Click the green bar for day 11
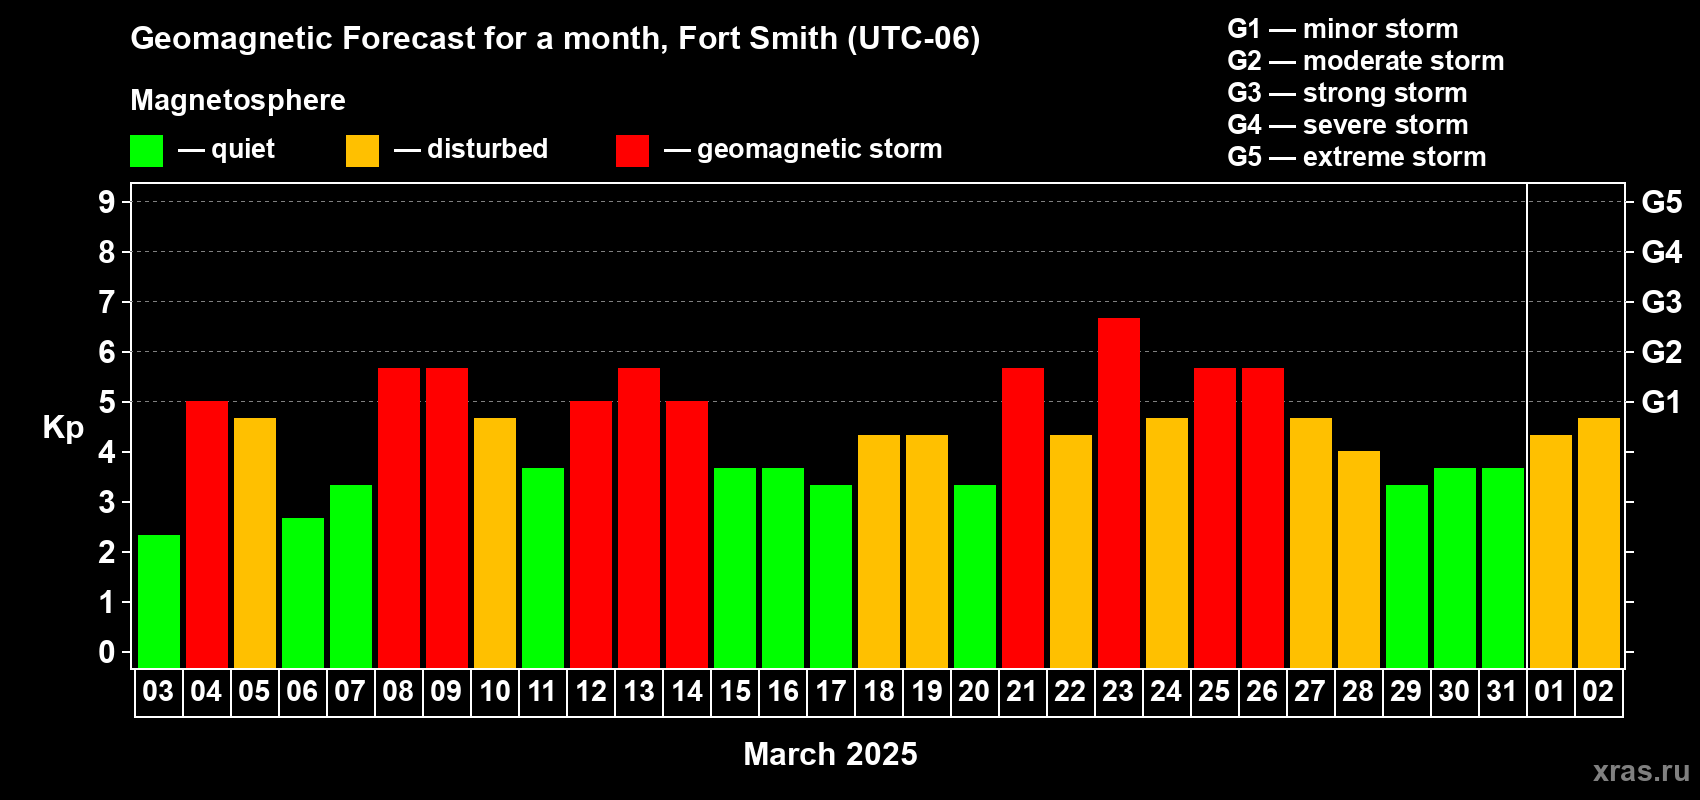Screen dimensions: 1700x800 click(x=543, y=568)
